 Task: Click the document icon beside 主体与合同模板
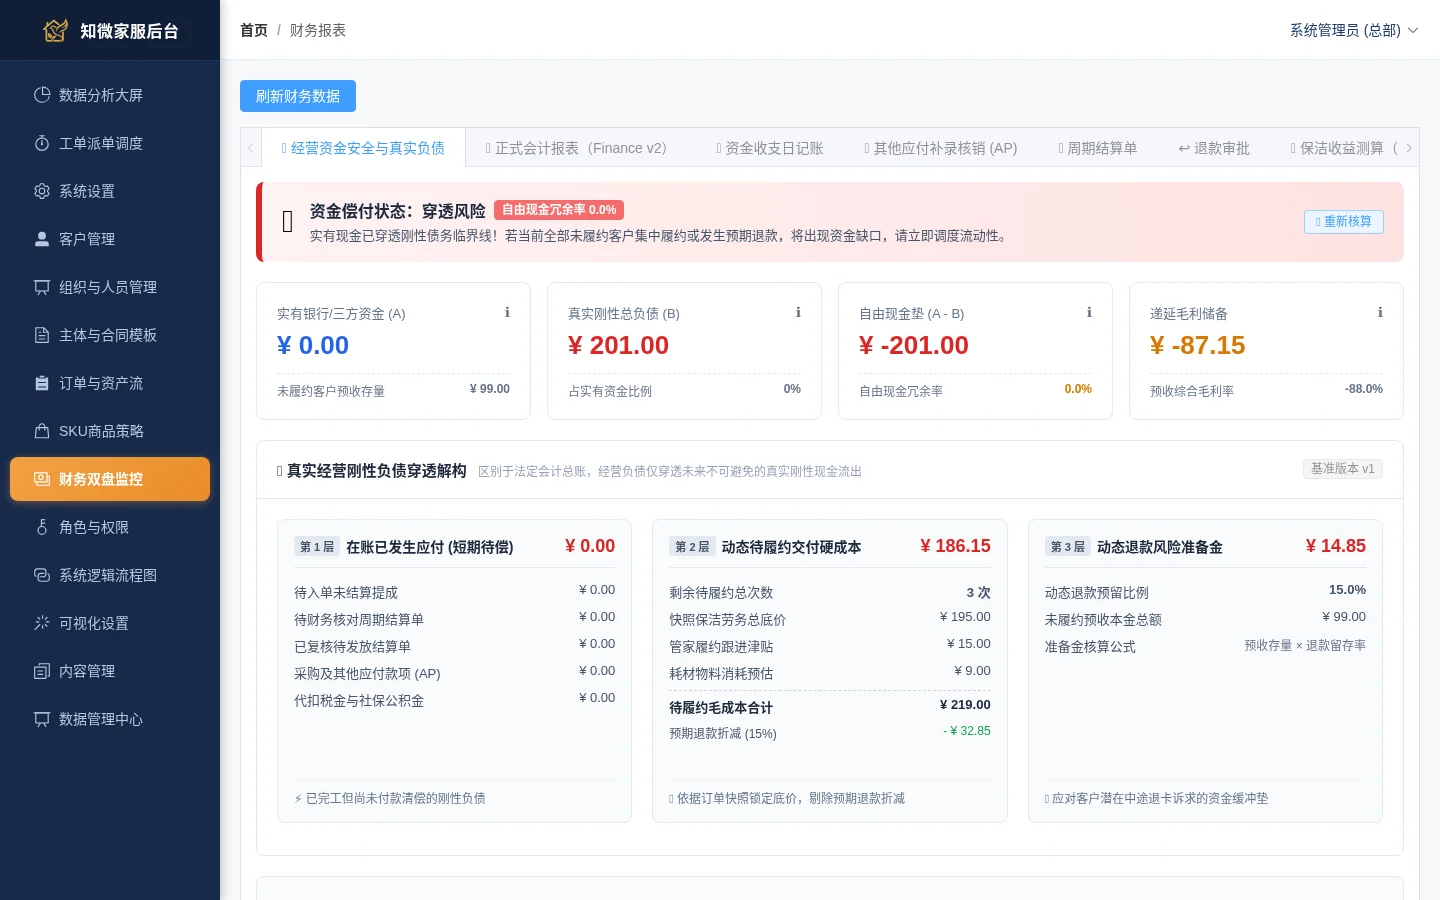pos(42,335)
